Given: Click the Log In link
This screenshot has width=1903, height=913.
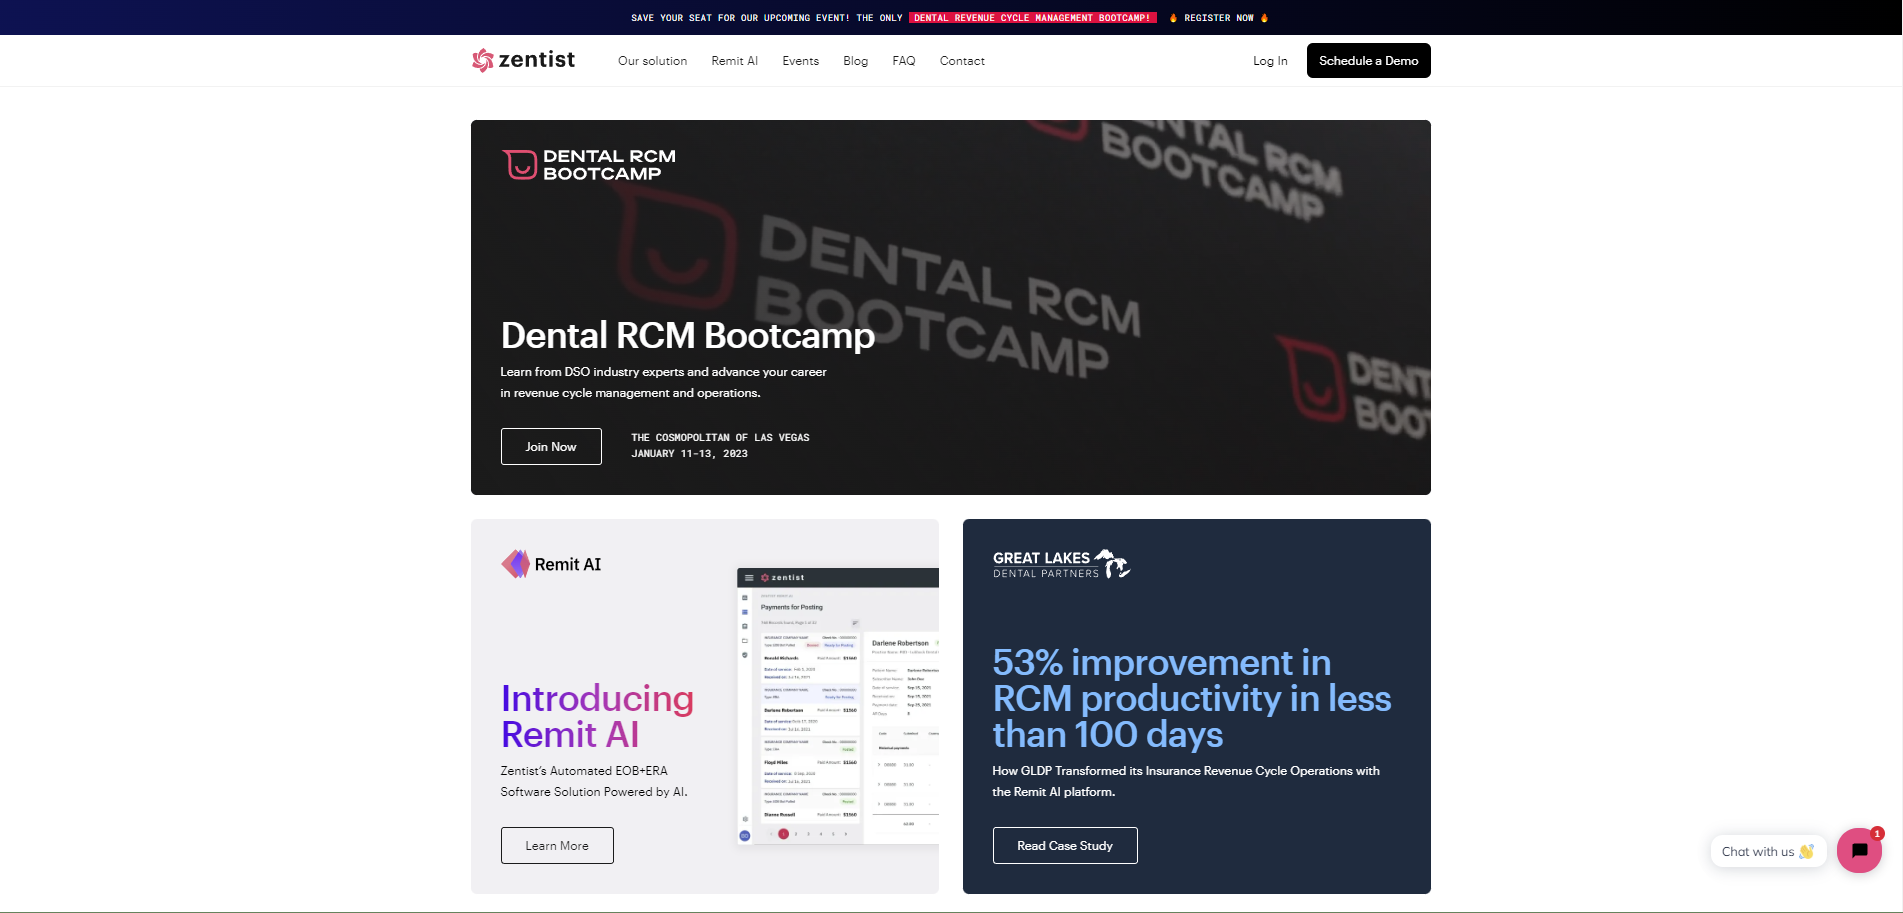Looking at the screenshot, I should tap(1270, 61).
